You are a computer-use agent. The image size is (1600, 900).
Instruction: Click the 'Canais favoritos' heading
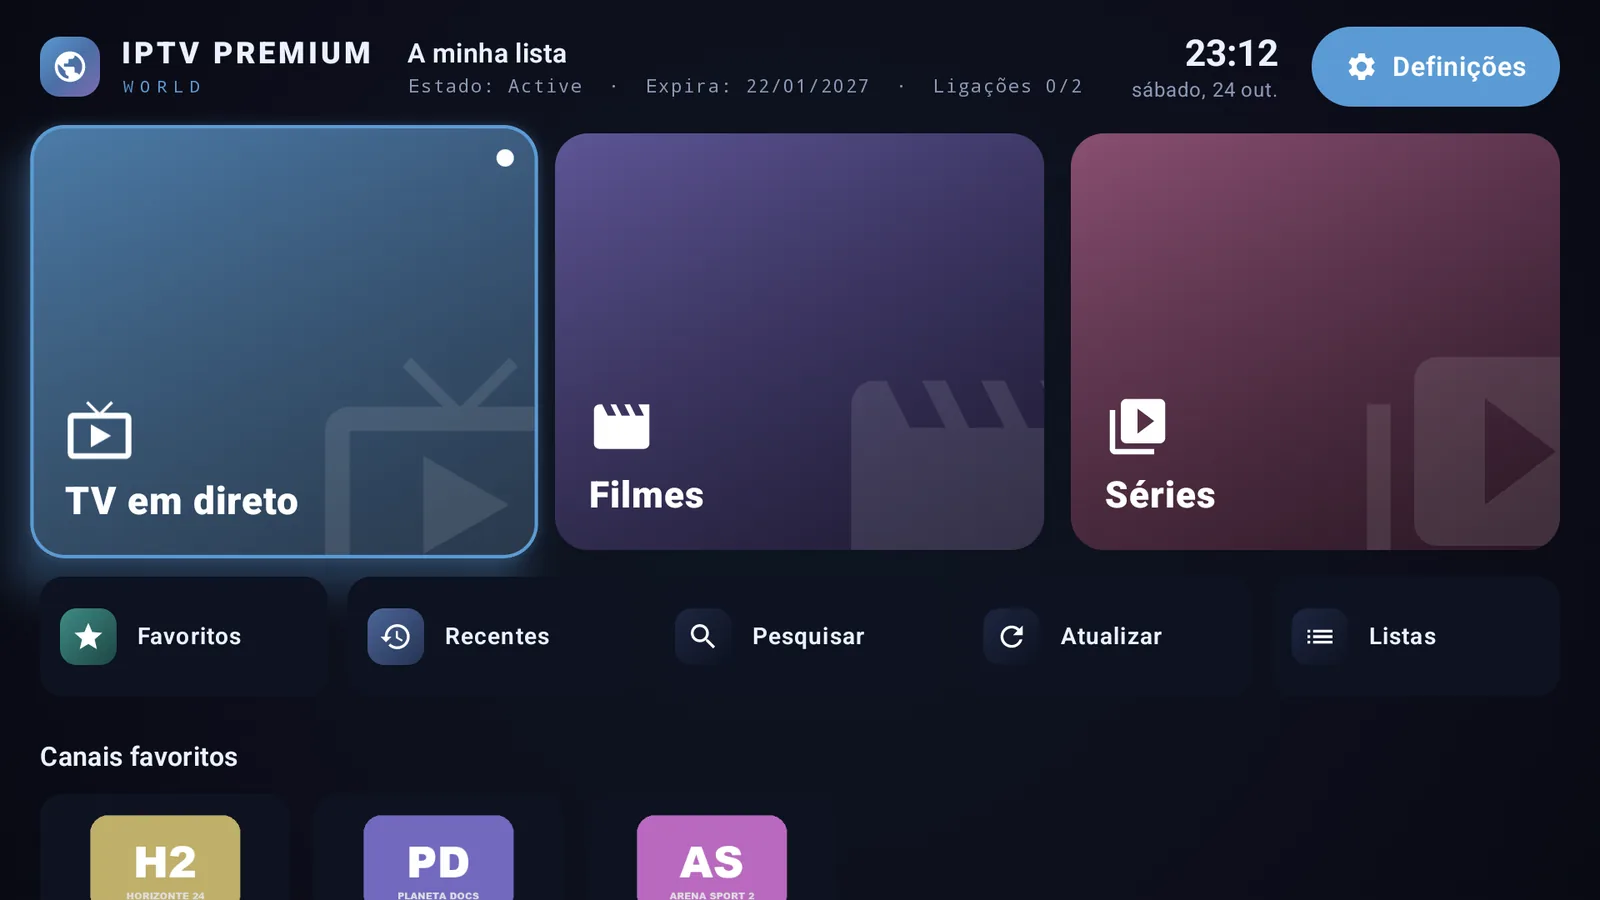pos(139,757)
